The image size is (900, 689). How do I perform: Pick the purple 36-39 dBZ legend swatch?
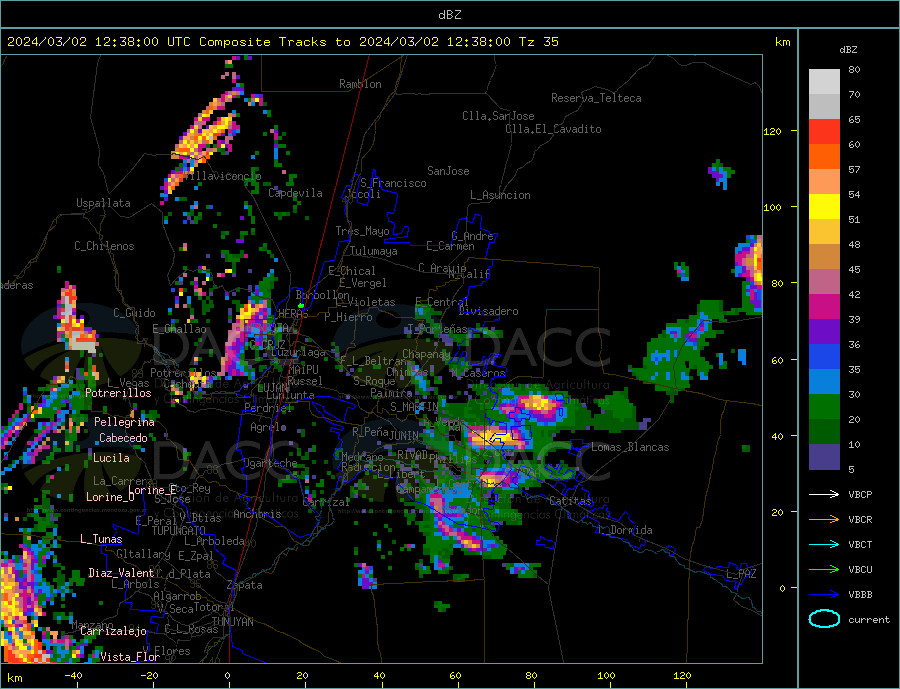[824, 332]
